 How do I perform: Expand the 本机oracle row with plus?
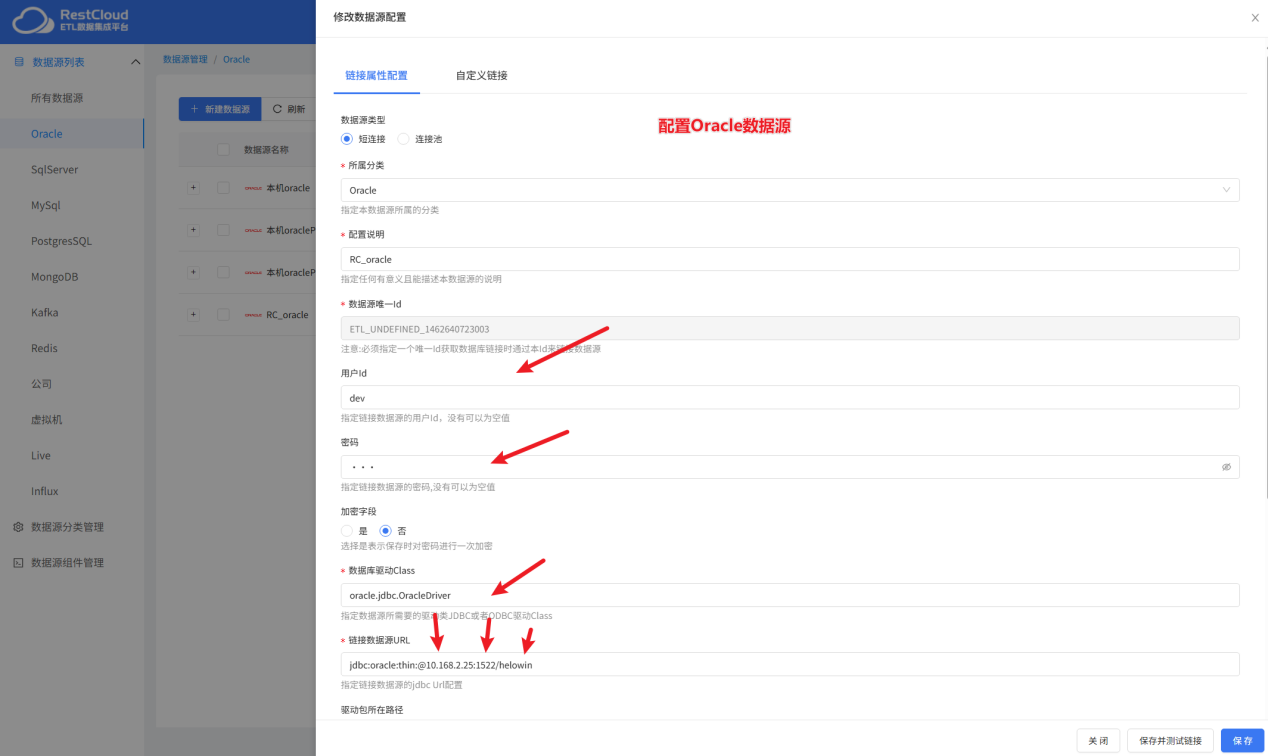point(193,188)
